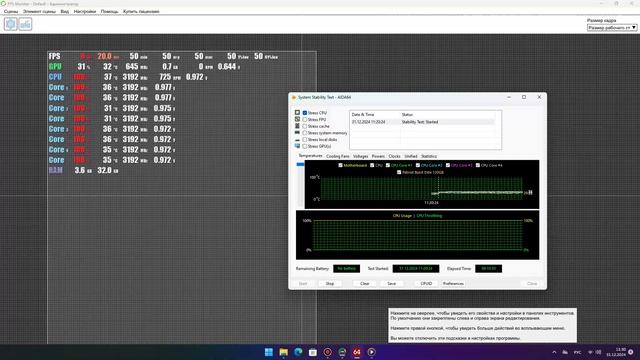Image resolution: width=640 pixels, height=360 pixels.
Task: Toggle the CPU Core #1 graph checkbox
Action: coord(388,165)
